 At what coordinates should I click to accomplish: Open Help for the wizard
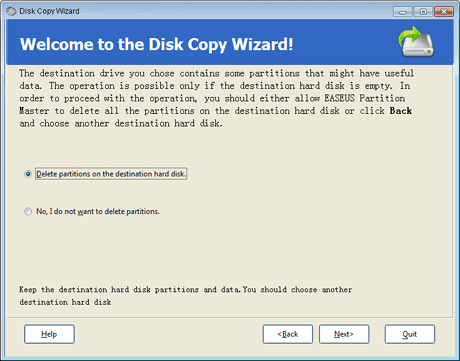49,334
